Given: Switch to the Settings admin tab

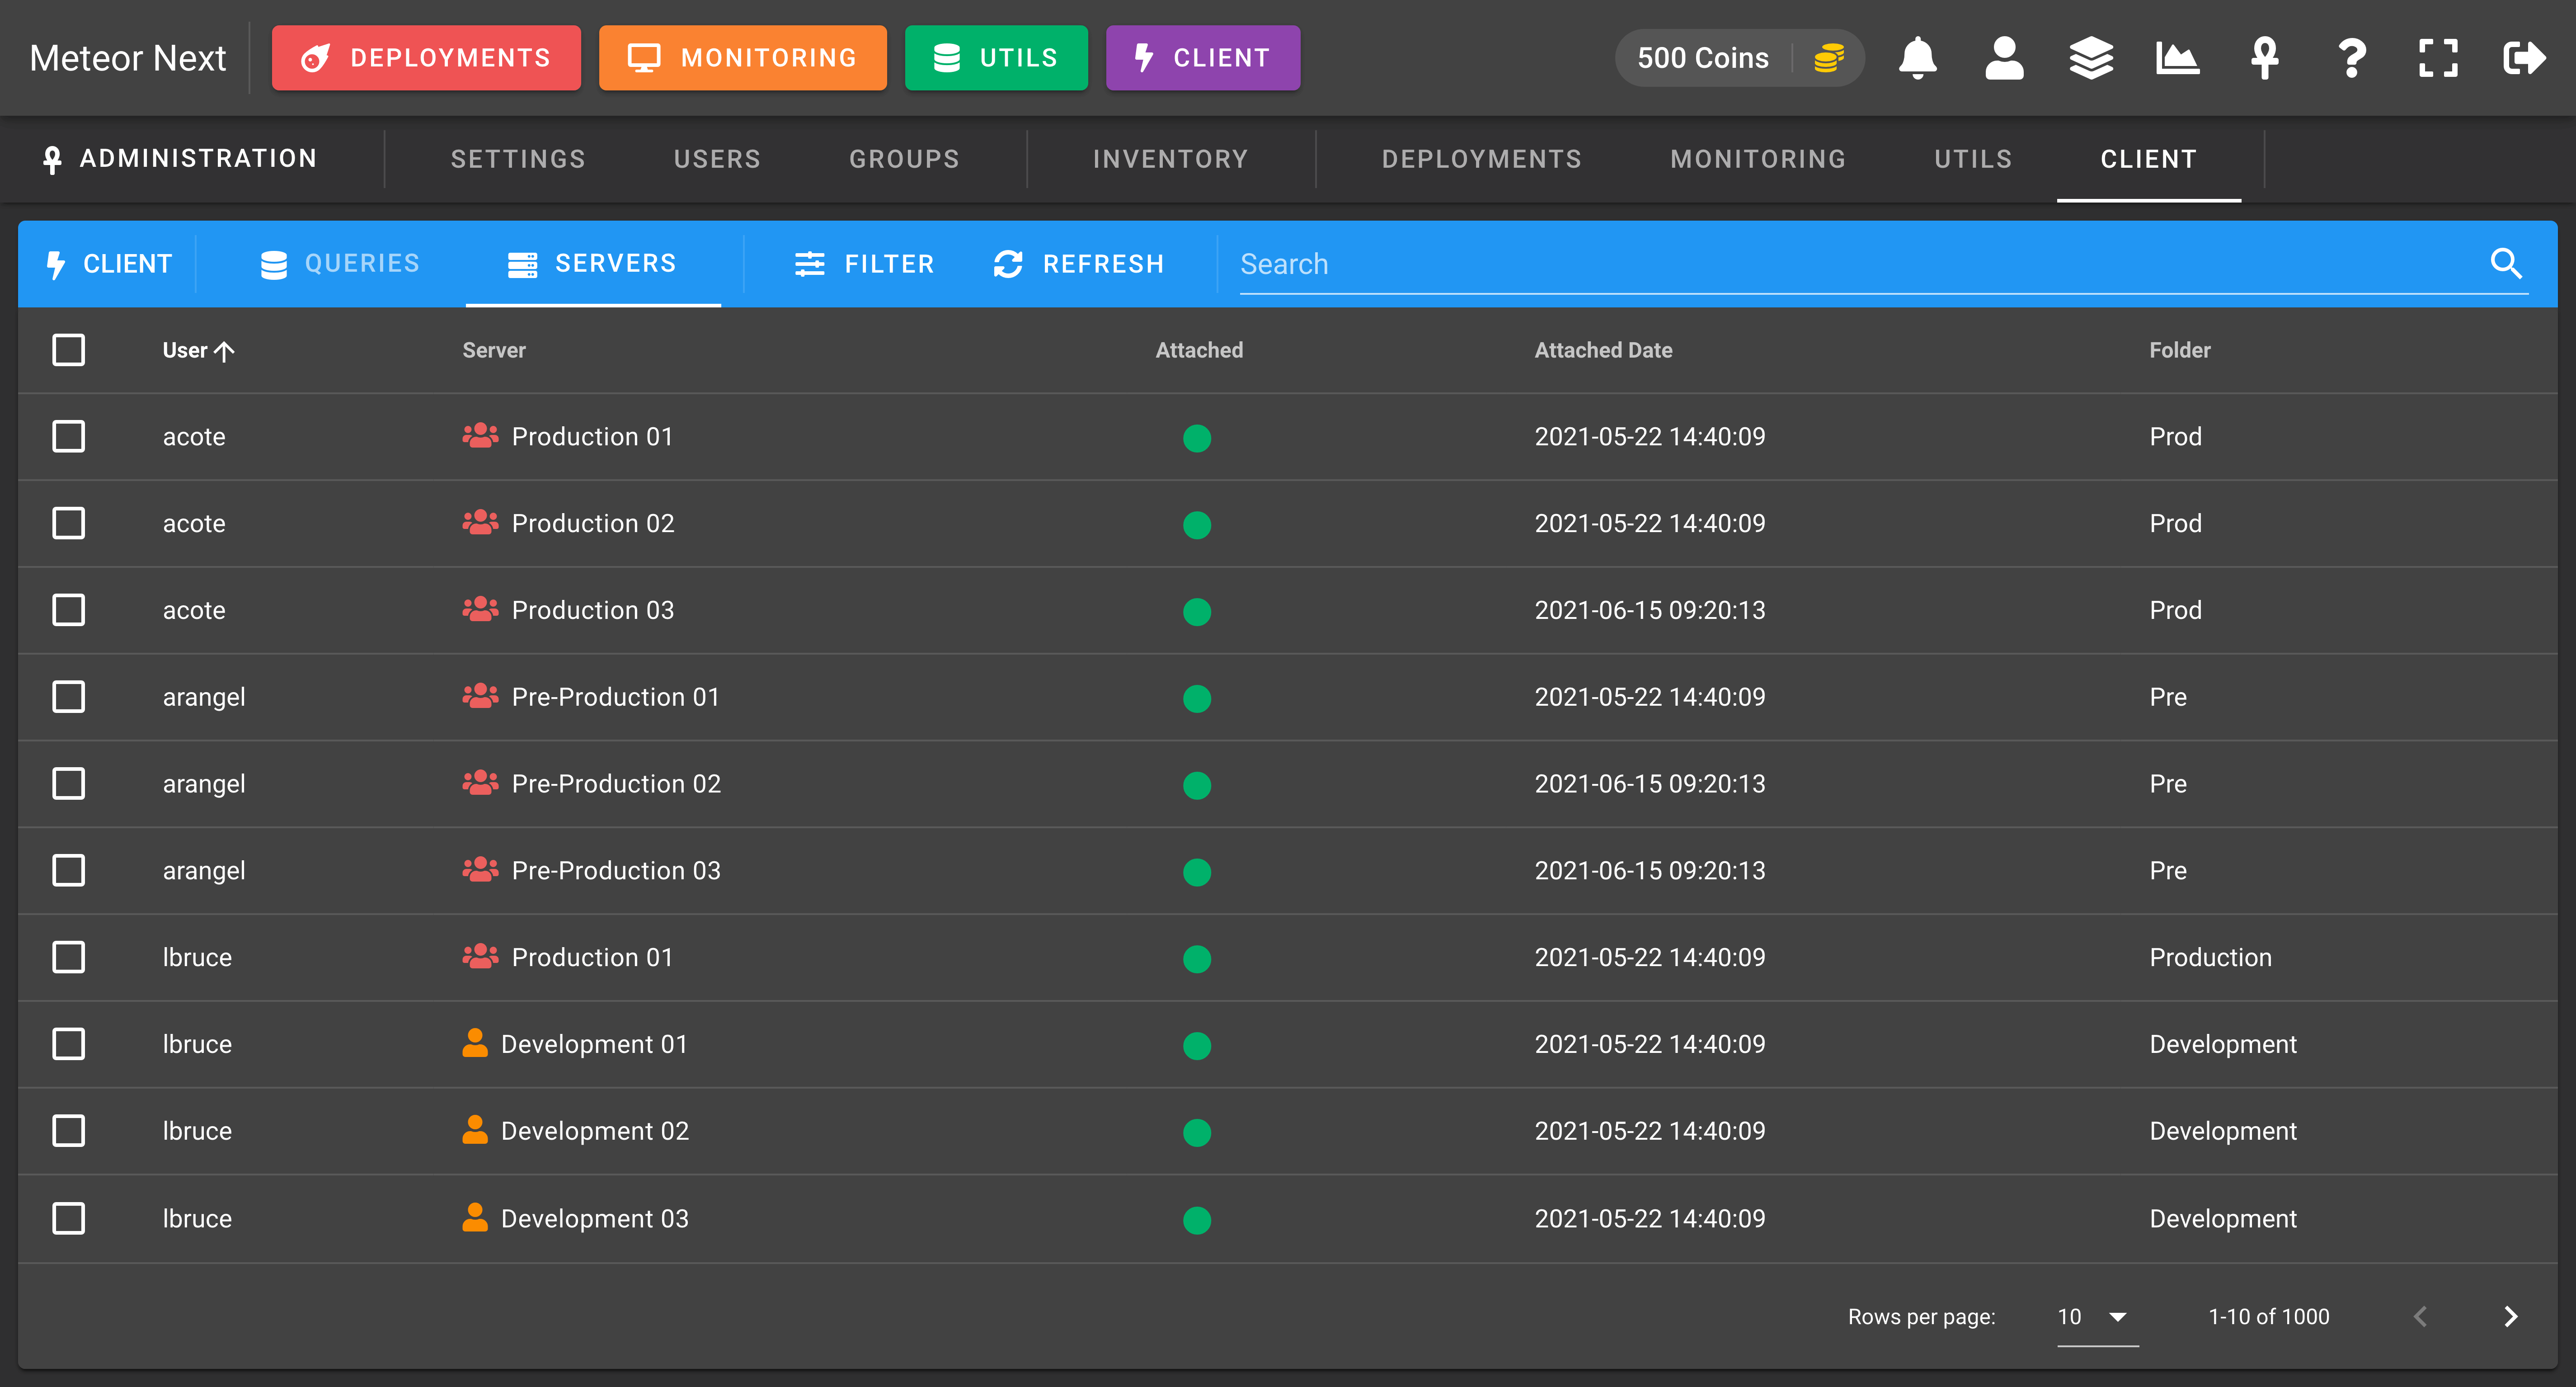Looking at the screenshot, I should [x=518, y=159].
